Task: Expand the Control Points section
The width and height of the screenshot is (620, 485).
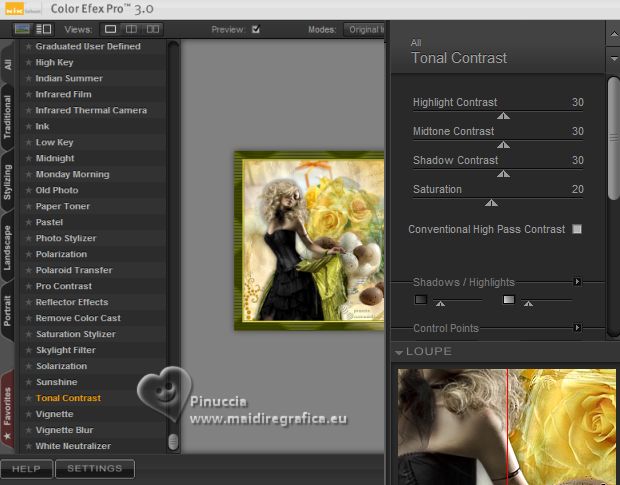Action: 577,328
